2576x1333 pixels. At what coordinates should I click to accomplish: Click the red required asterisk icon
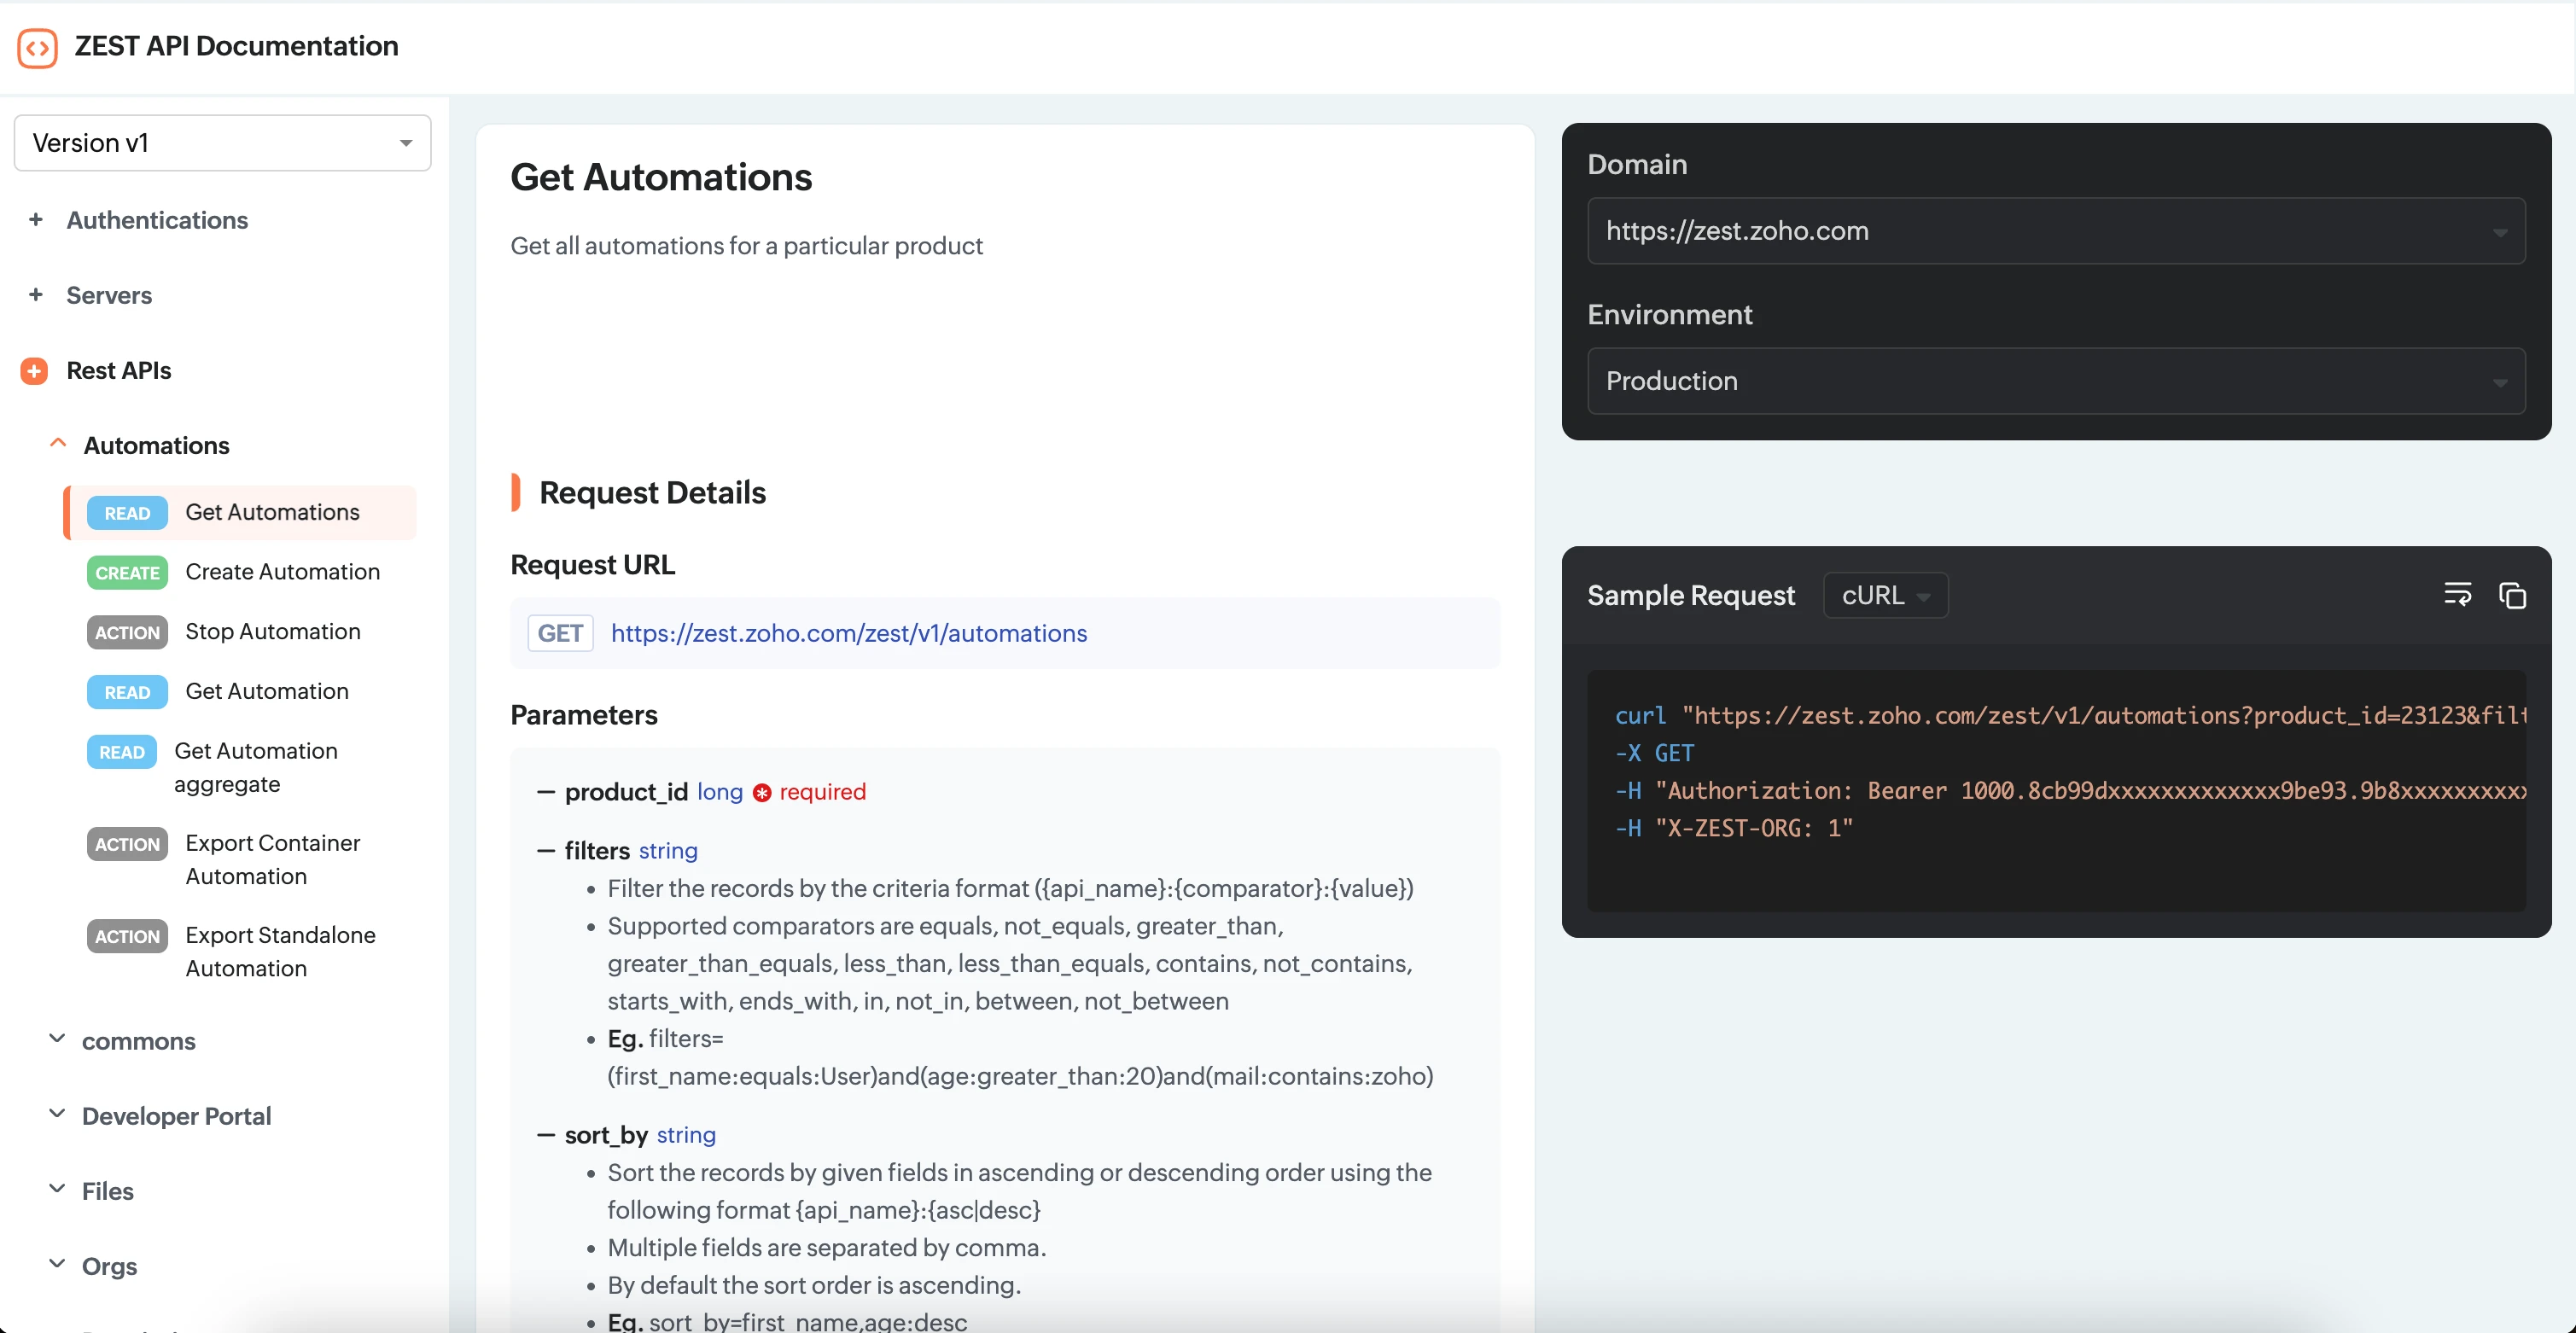(762, 793)
